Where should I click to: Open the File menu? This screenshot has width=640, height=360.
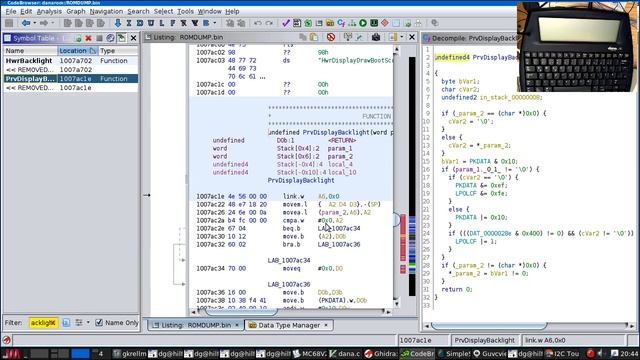[x=11, y=11]
